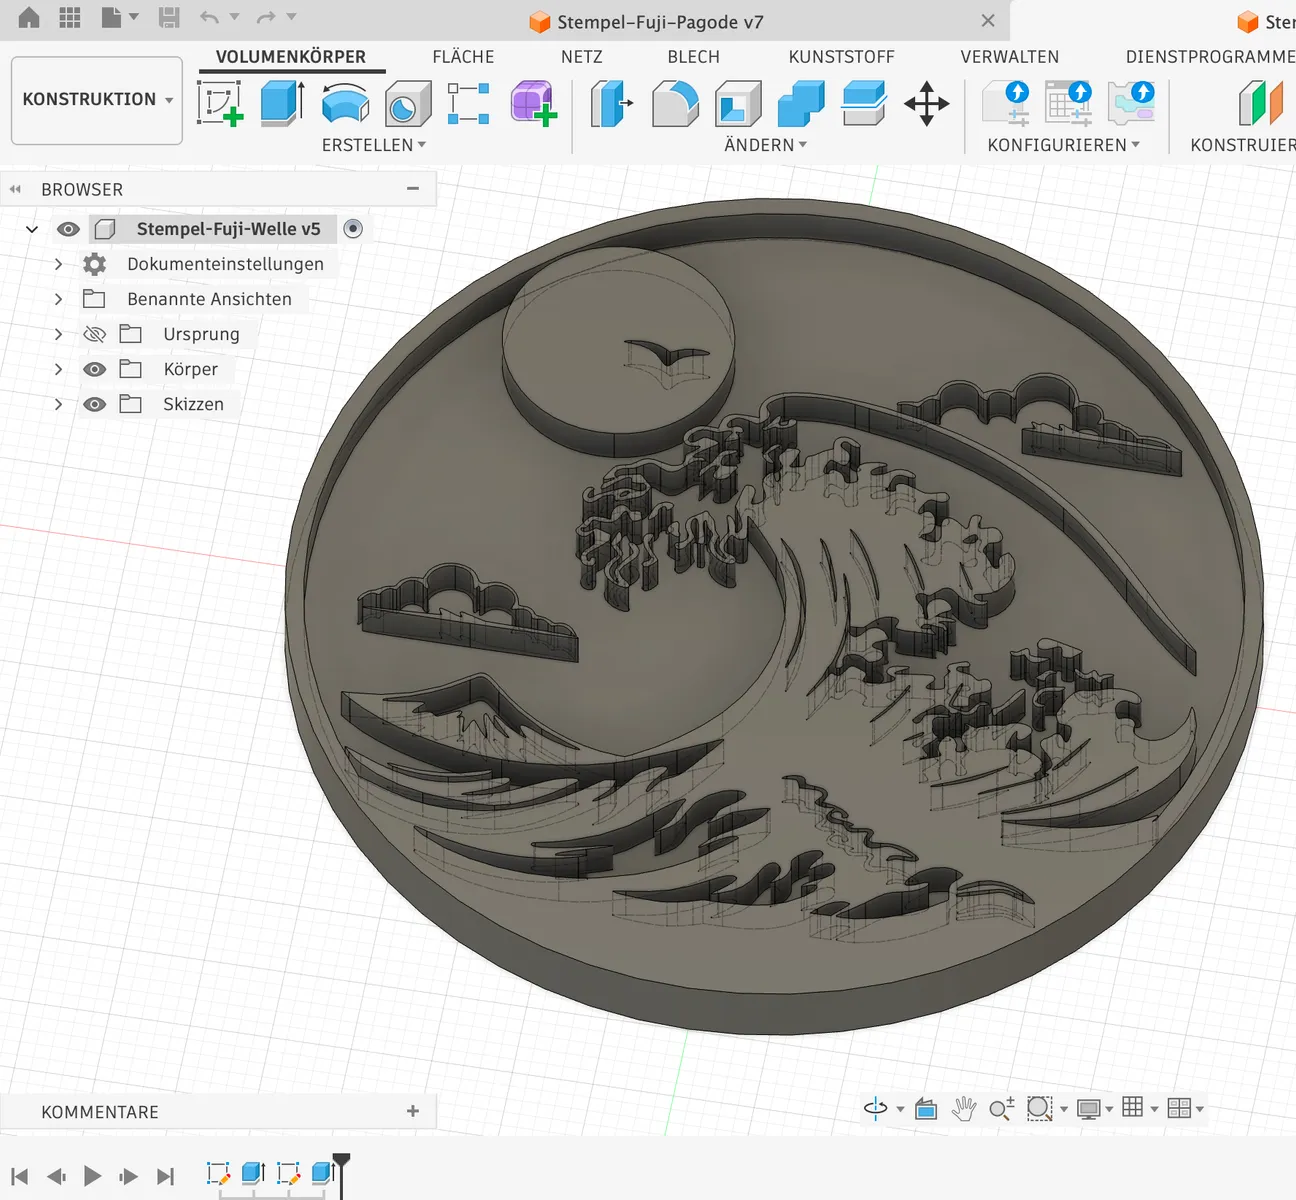Select the KONSTRUIEREN plane tool
1296x1200 pixels.
pos(1260,103)
